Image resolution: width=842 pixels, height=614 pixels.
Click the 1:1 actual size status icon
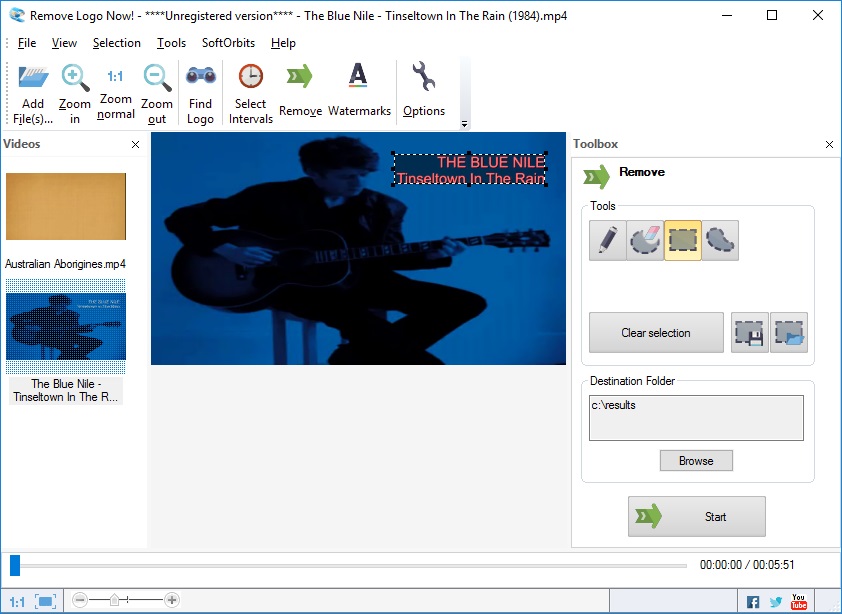click(17, 602)
